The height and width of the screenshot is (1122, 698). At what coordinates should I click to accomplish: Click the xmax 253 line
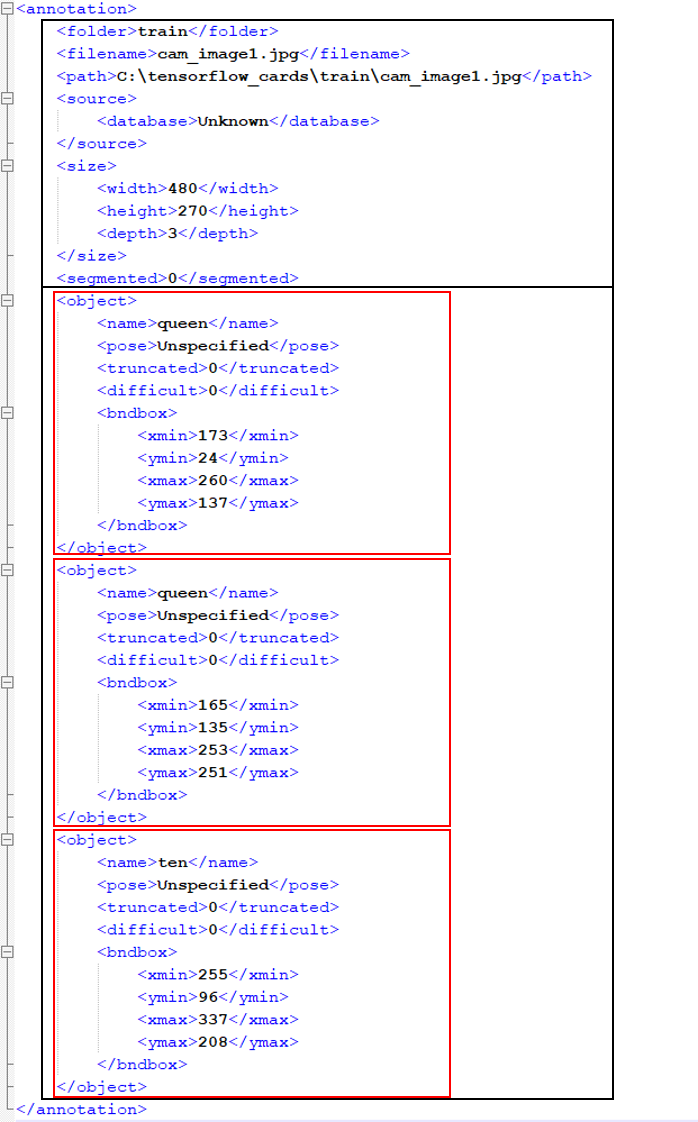coord(218,751)
